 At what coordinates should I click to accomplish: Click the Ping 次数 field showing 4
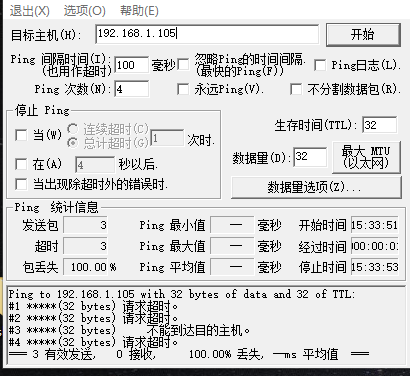click(131, 89)
